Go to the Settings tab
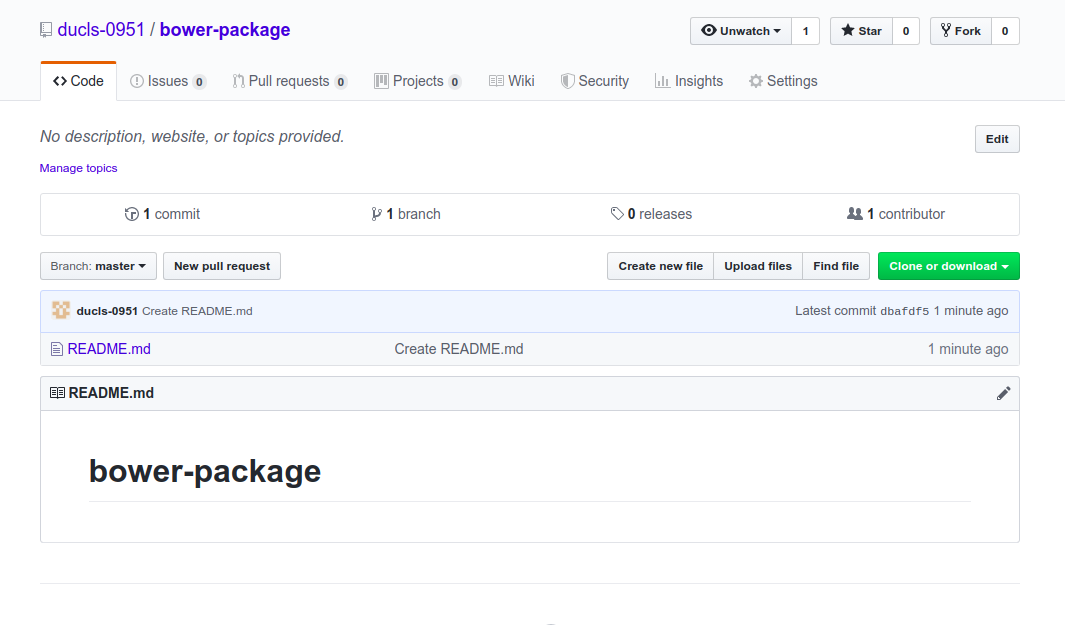The height and width of the screenshot is (625, 1065). coord(783,81)
